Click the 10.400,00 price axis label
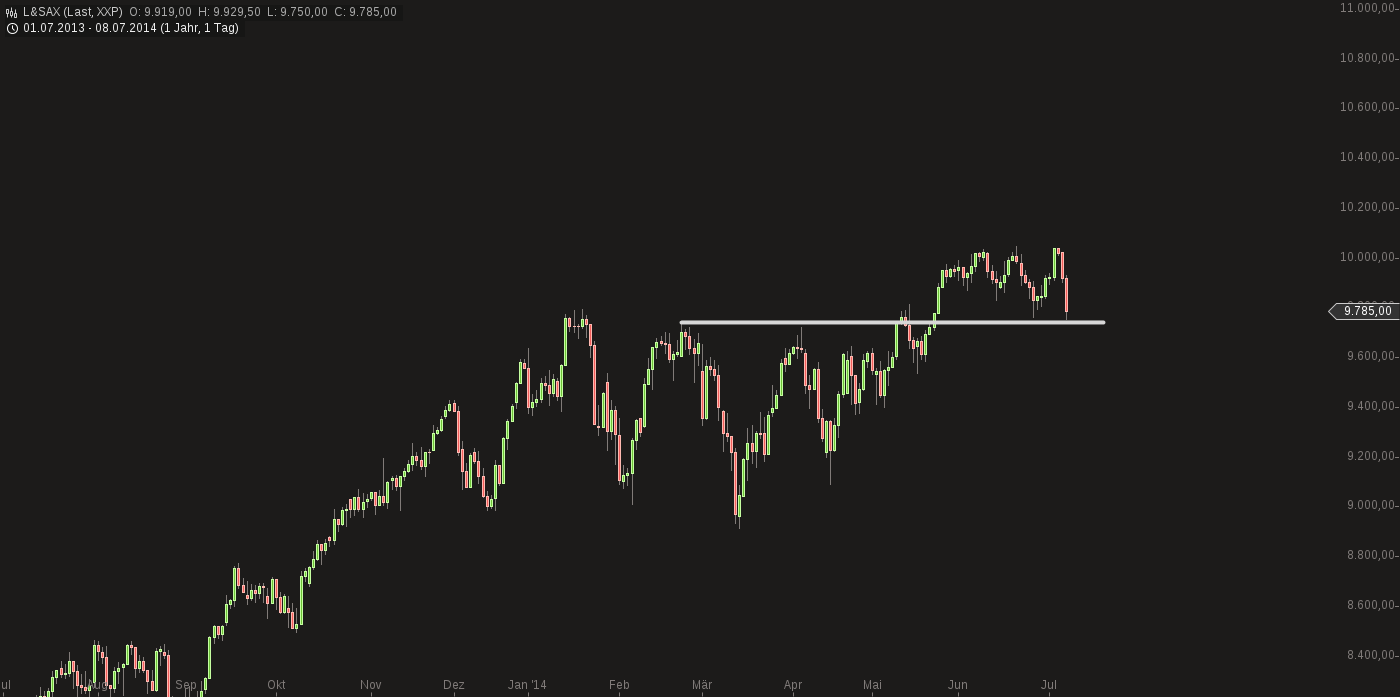Screen dimensions: 1400x697 1367,157
